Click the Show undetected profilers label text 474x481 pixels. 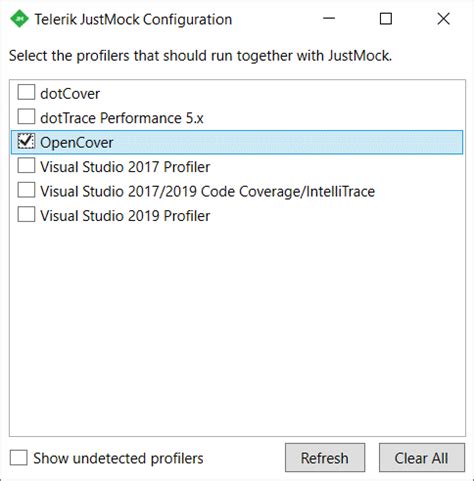(118, 458)
